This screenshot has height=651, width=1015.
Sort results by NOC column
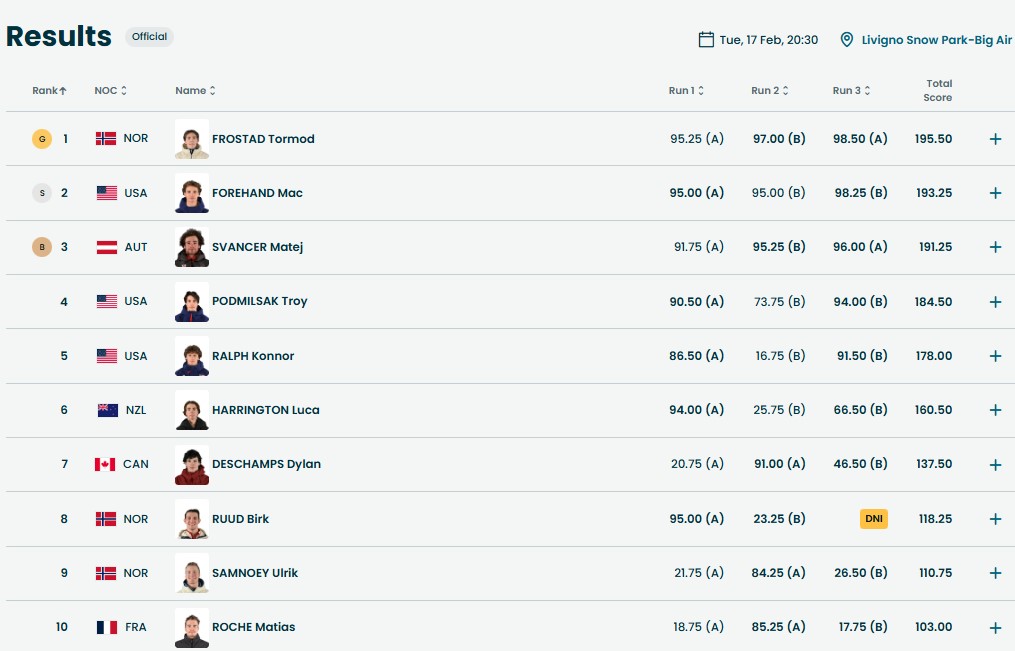(x=110, y=91)
